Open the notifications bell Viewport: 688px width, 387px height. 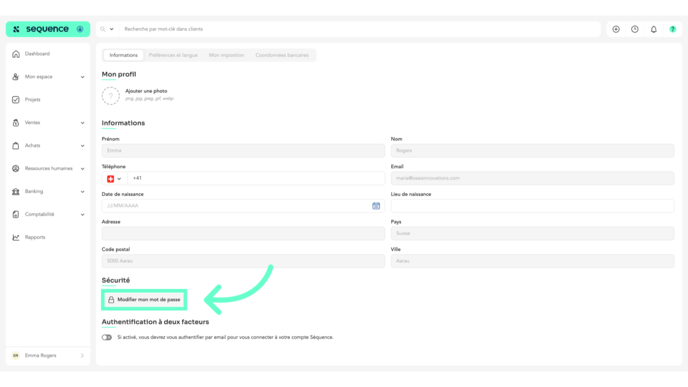(654, 29)
